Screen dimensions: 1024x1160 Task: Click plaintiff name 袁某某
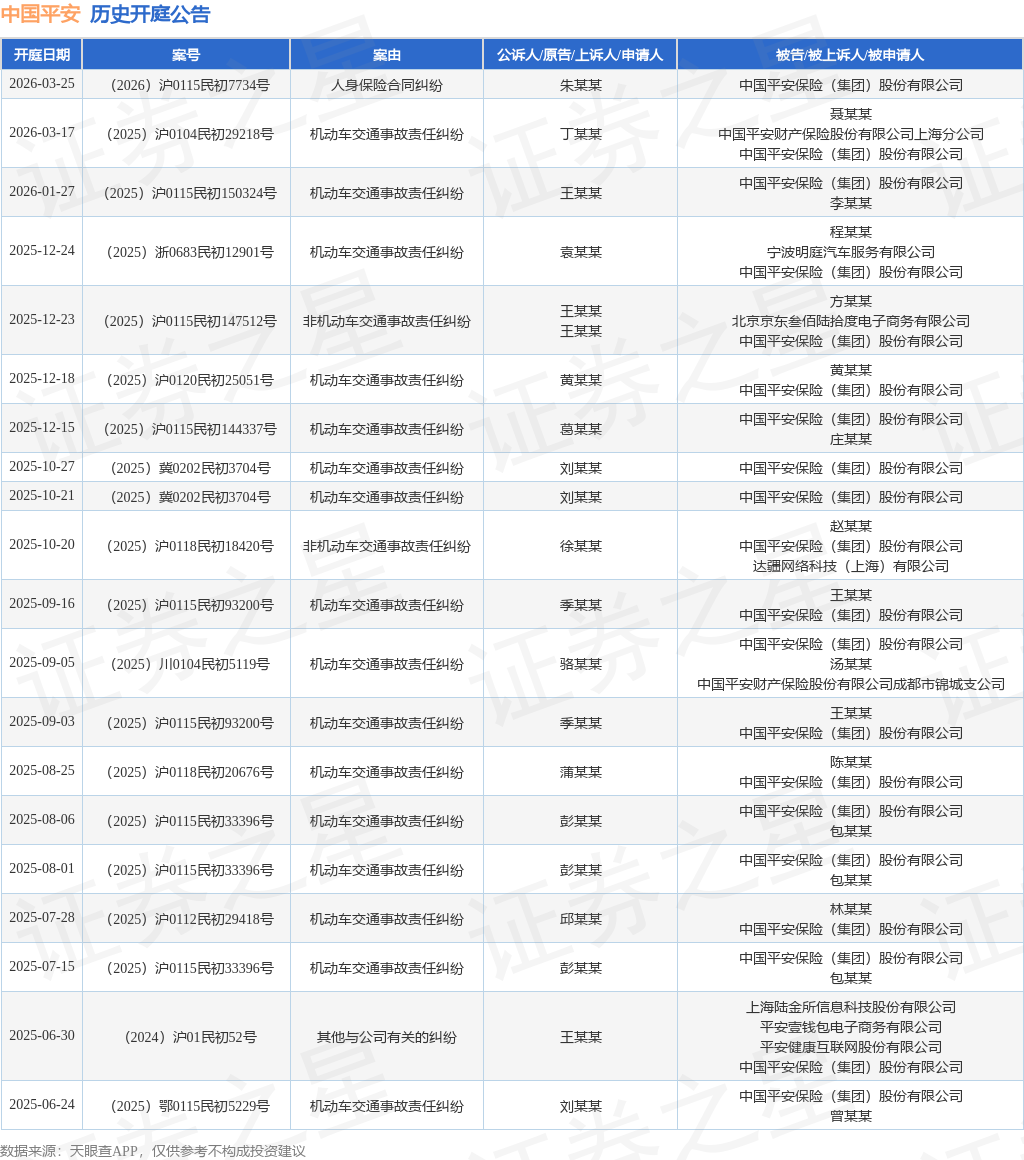(580, 252)
